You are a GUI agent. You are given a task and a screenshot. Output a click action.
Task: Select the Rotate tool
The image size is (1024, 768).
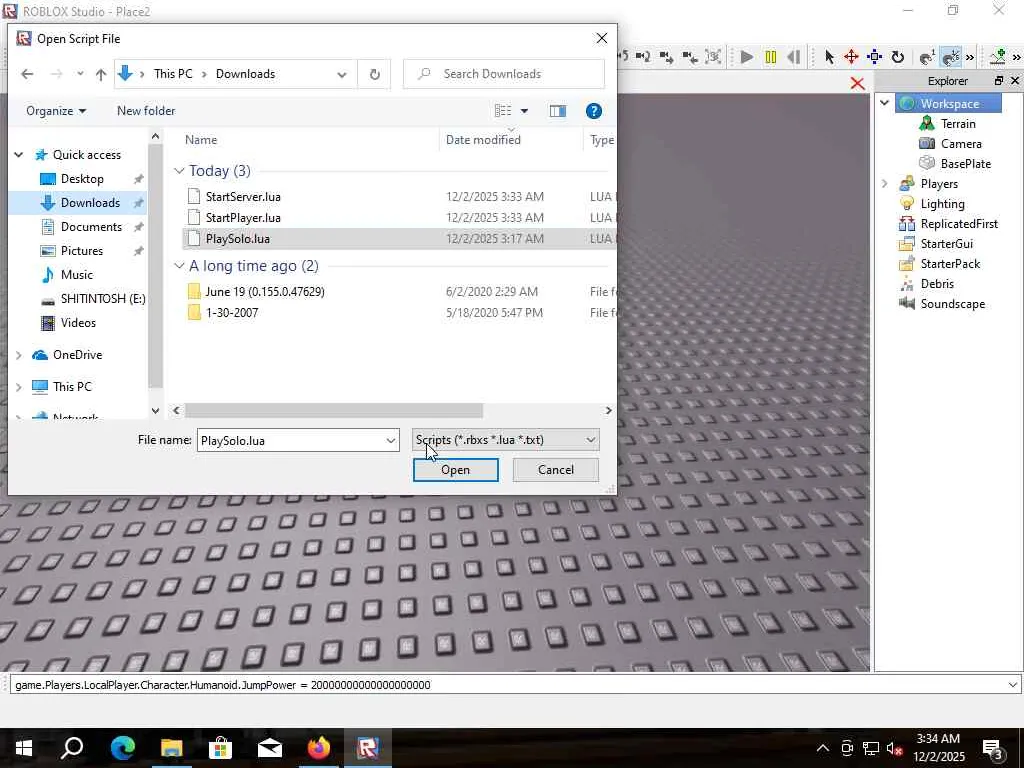coord(898,57)
